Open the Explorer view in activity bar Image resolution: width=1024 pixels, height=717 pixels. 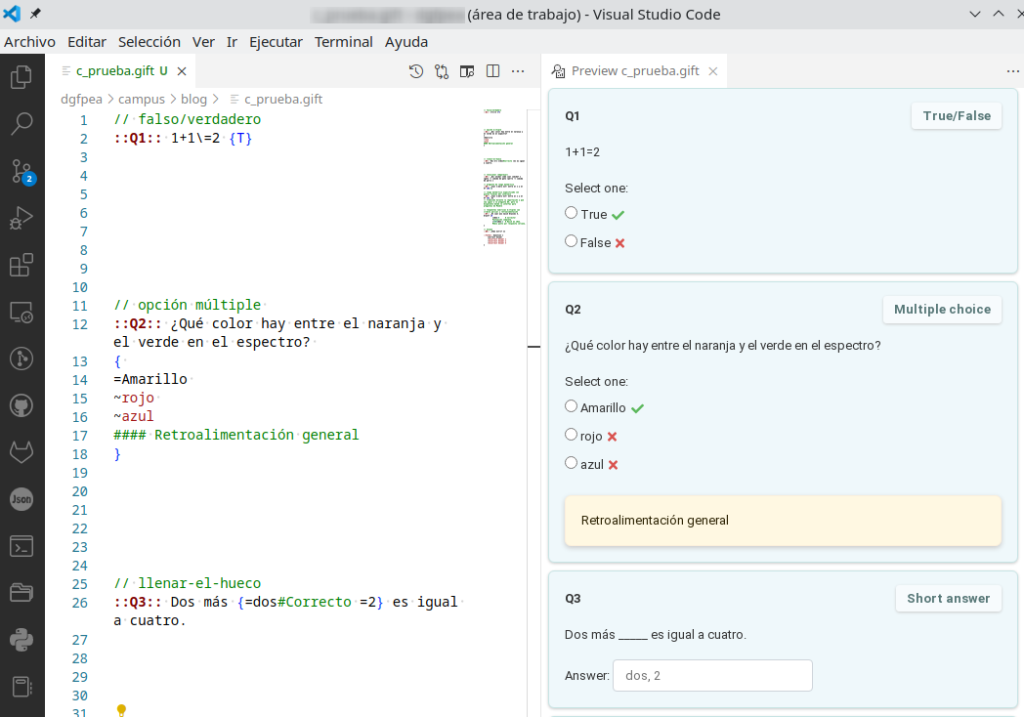point(22,77)
